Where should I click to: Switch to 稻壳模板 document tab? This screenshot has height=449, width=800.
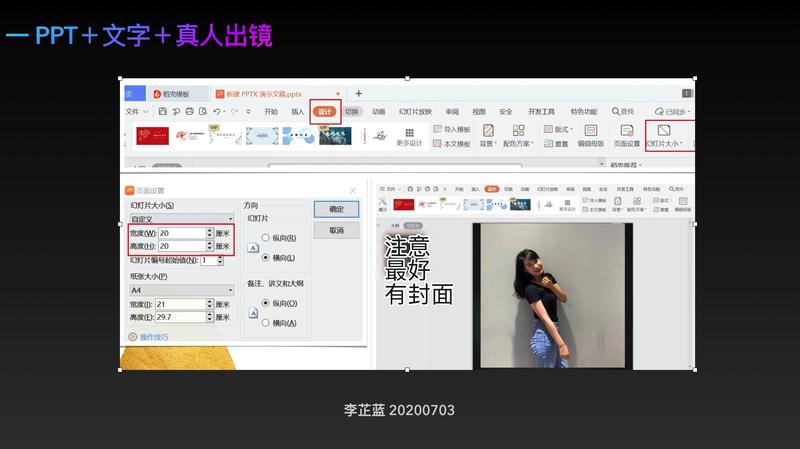coord(178,94)
